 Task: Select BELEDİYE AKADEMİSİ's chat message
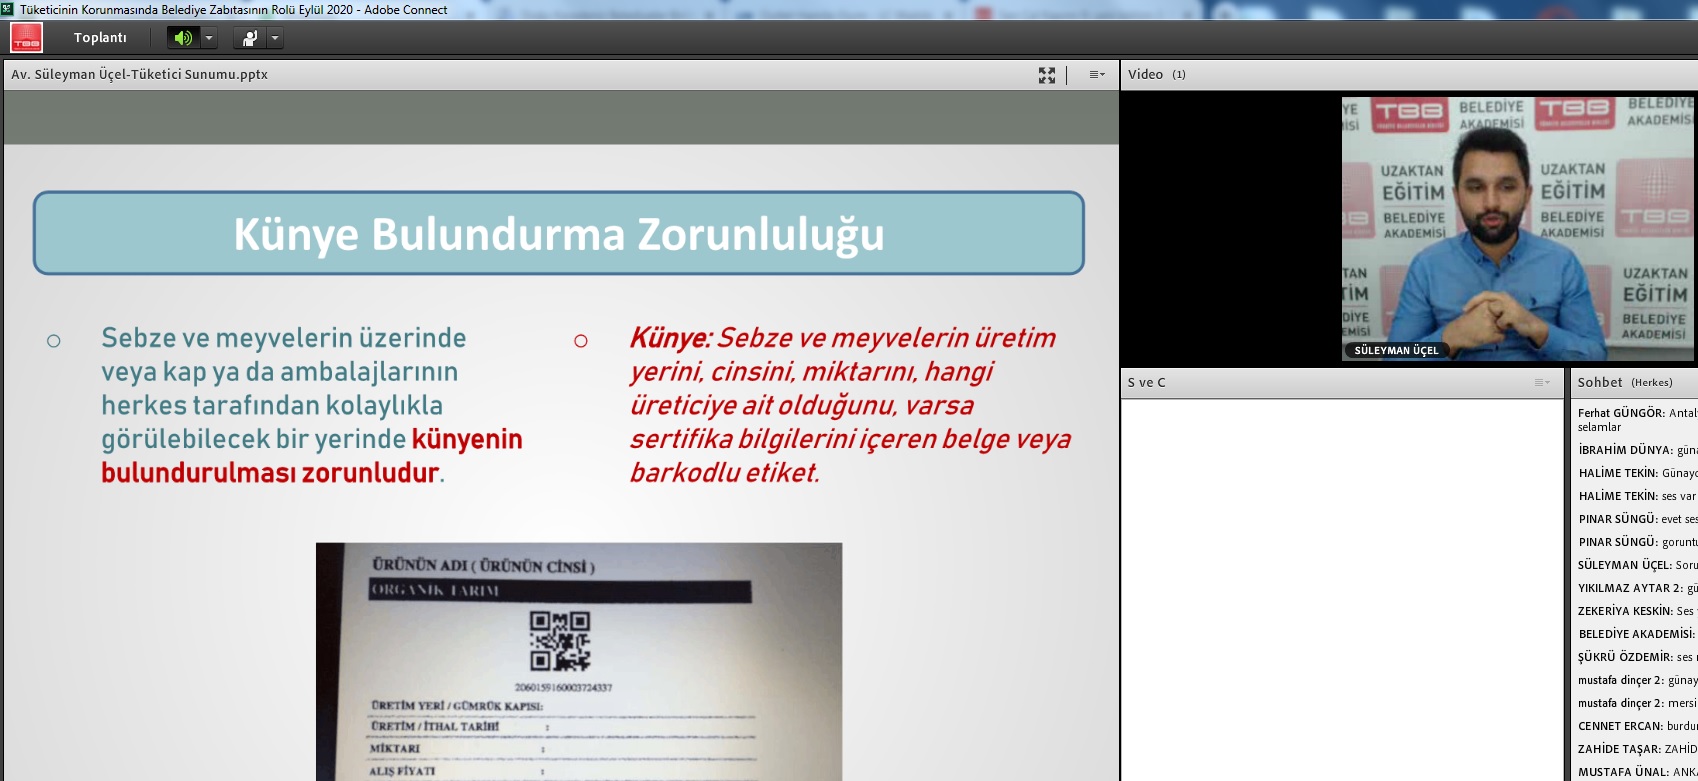(1637, 634)
